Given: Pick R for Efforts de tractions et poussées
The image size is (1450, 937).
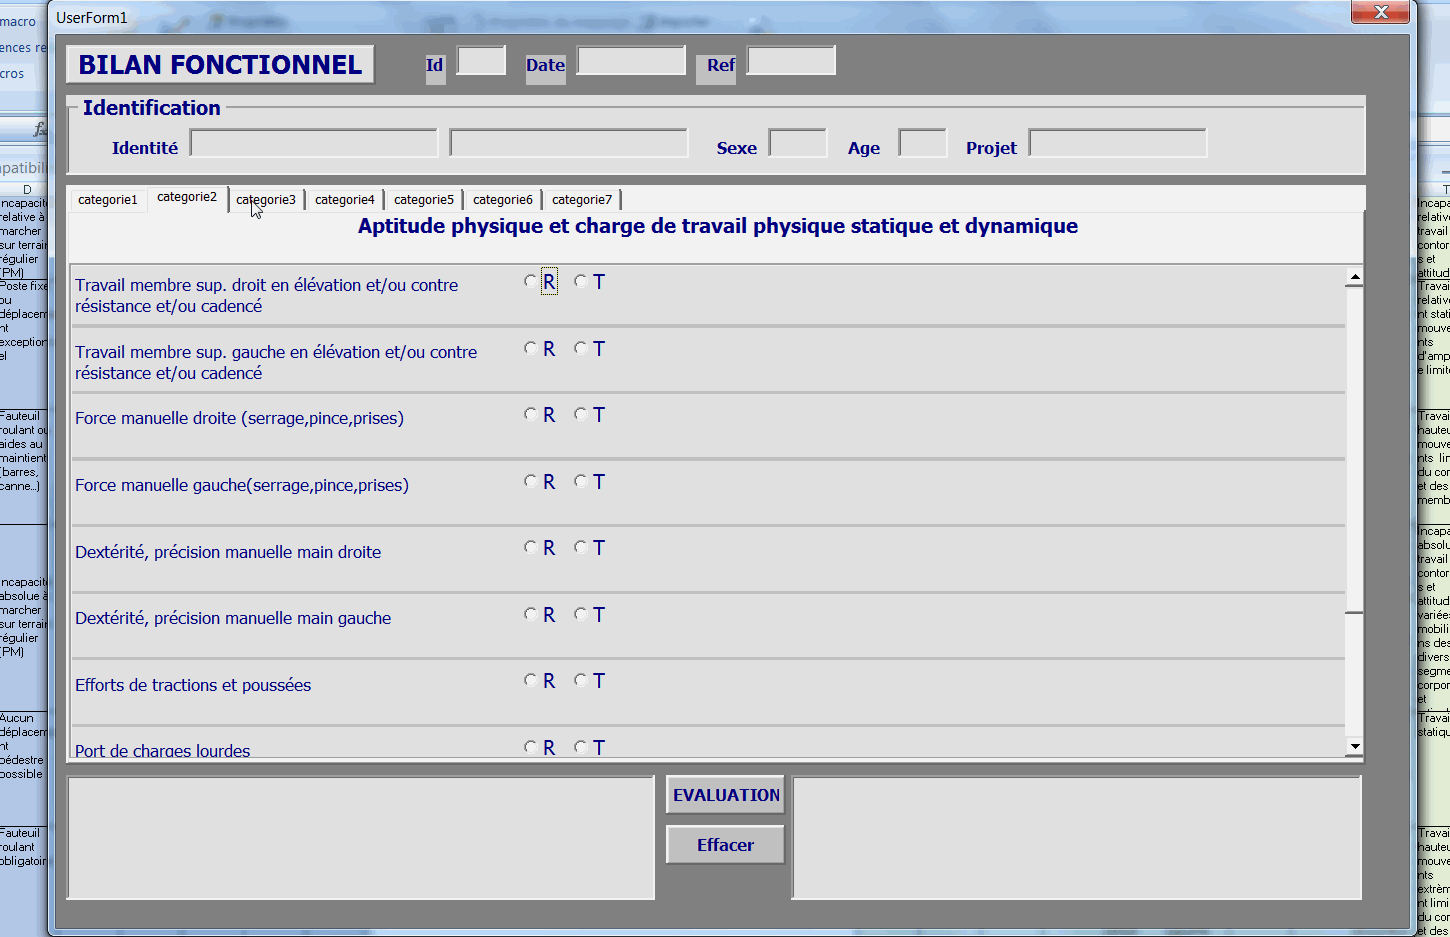Looking at the screenshot, I should [x=531, y=681].
